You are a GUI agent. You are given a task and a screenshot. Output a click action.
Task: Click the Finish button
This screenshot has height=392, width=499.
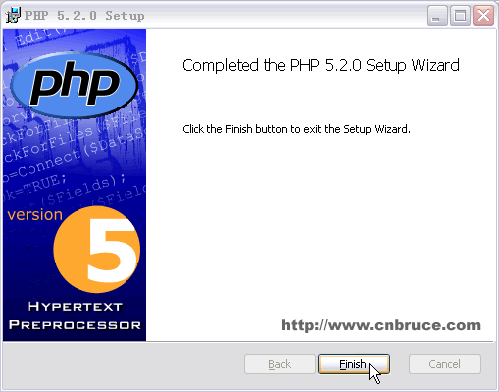point(354,364)
